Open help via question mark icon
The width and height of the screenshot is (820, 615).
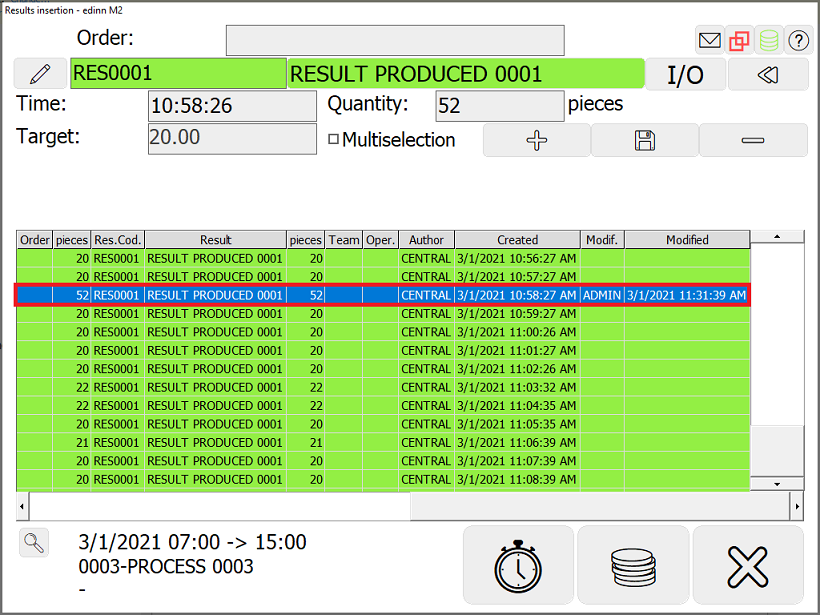[x=798, y=40]
